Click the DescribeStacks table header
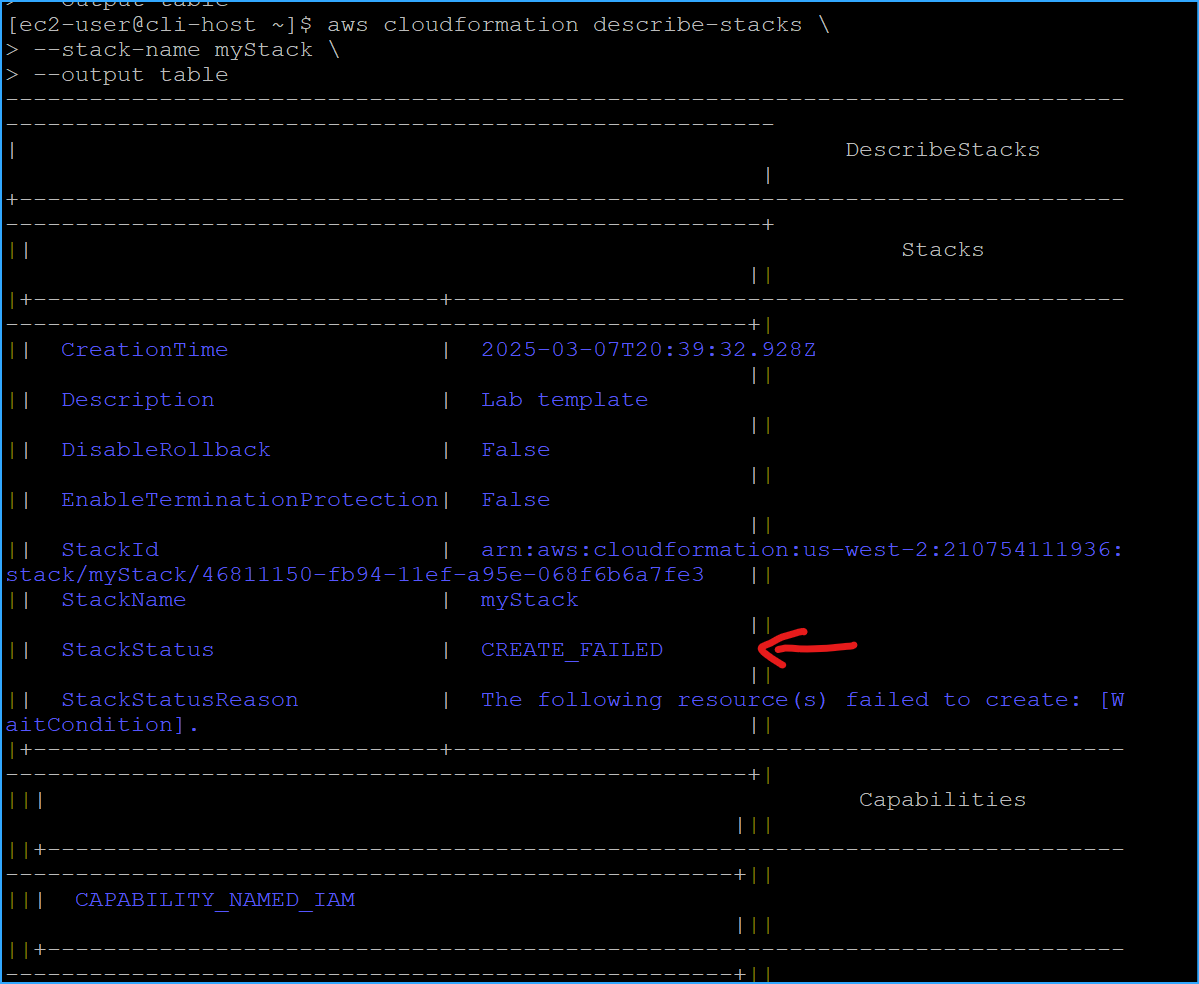 pos(941,149)
